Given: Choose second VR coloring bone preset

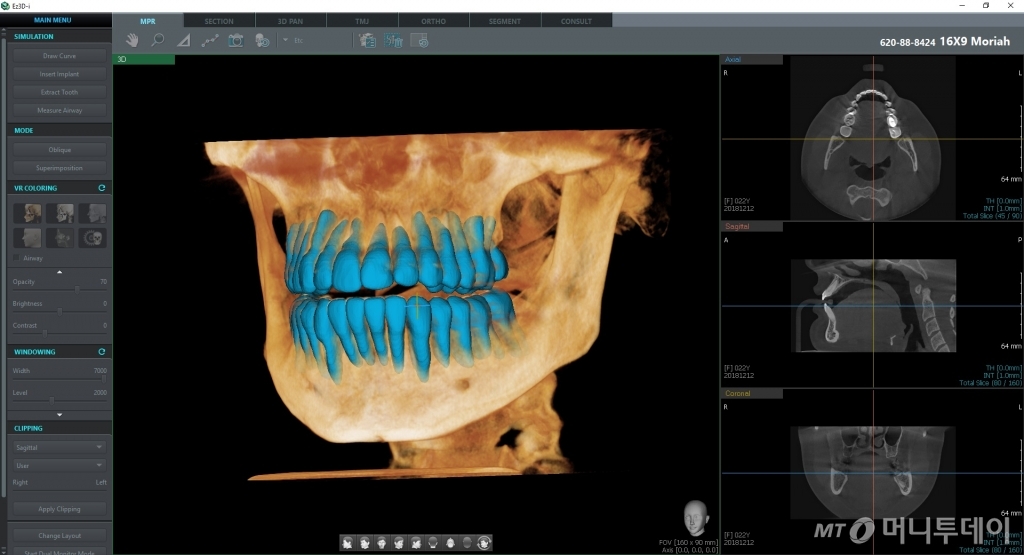Looking at the screenshot, I should (60, 213).
